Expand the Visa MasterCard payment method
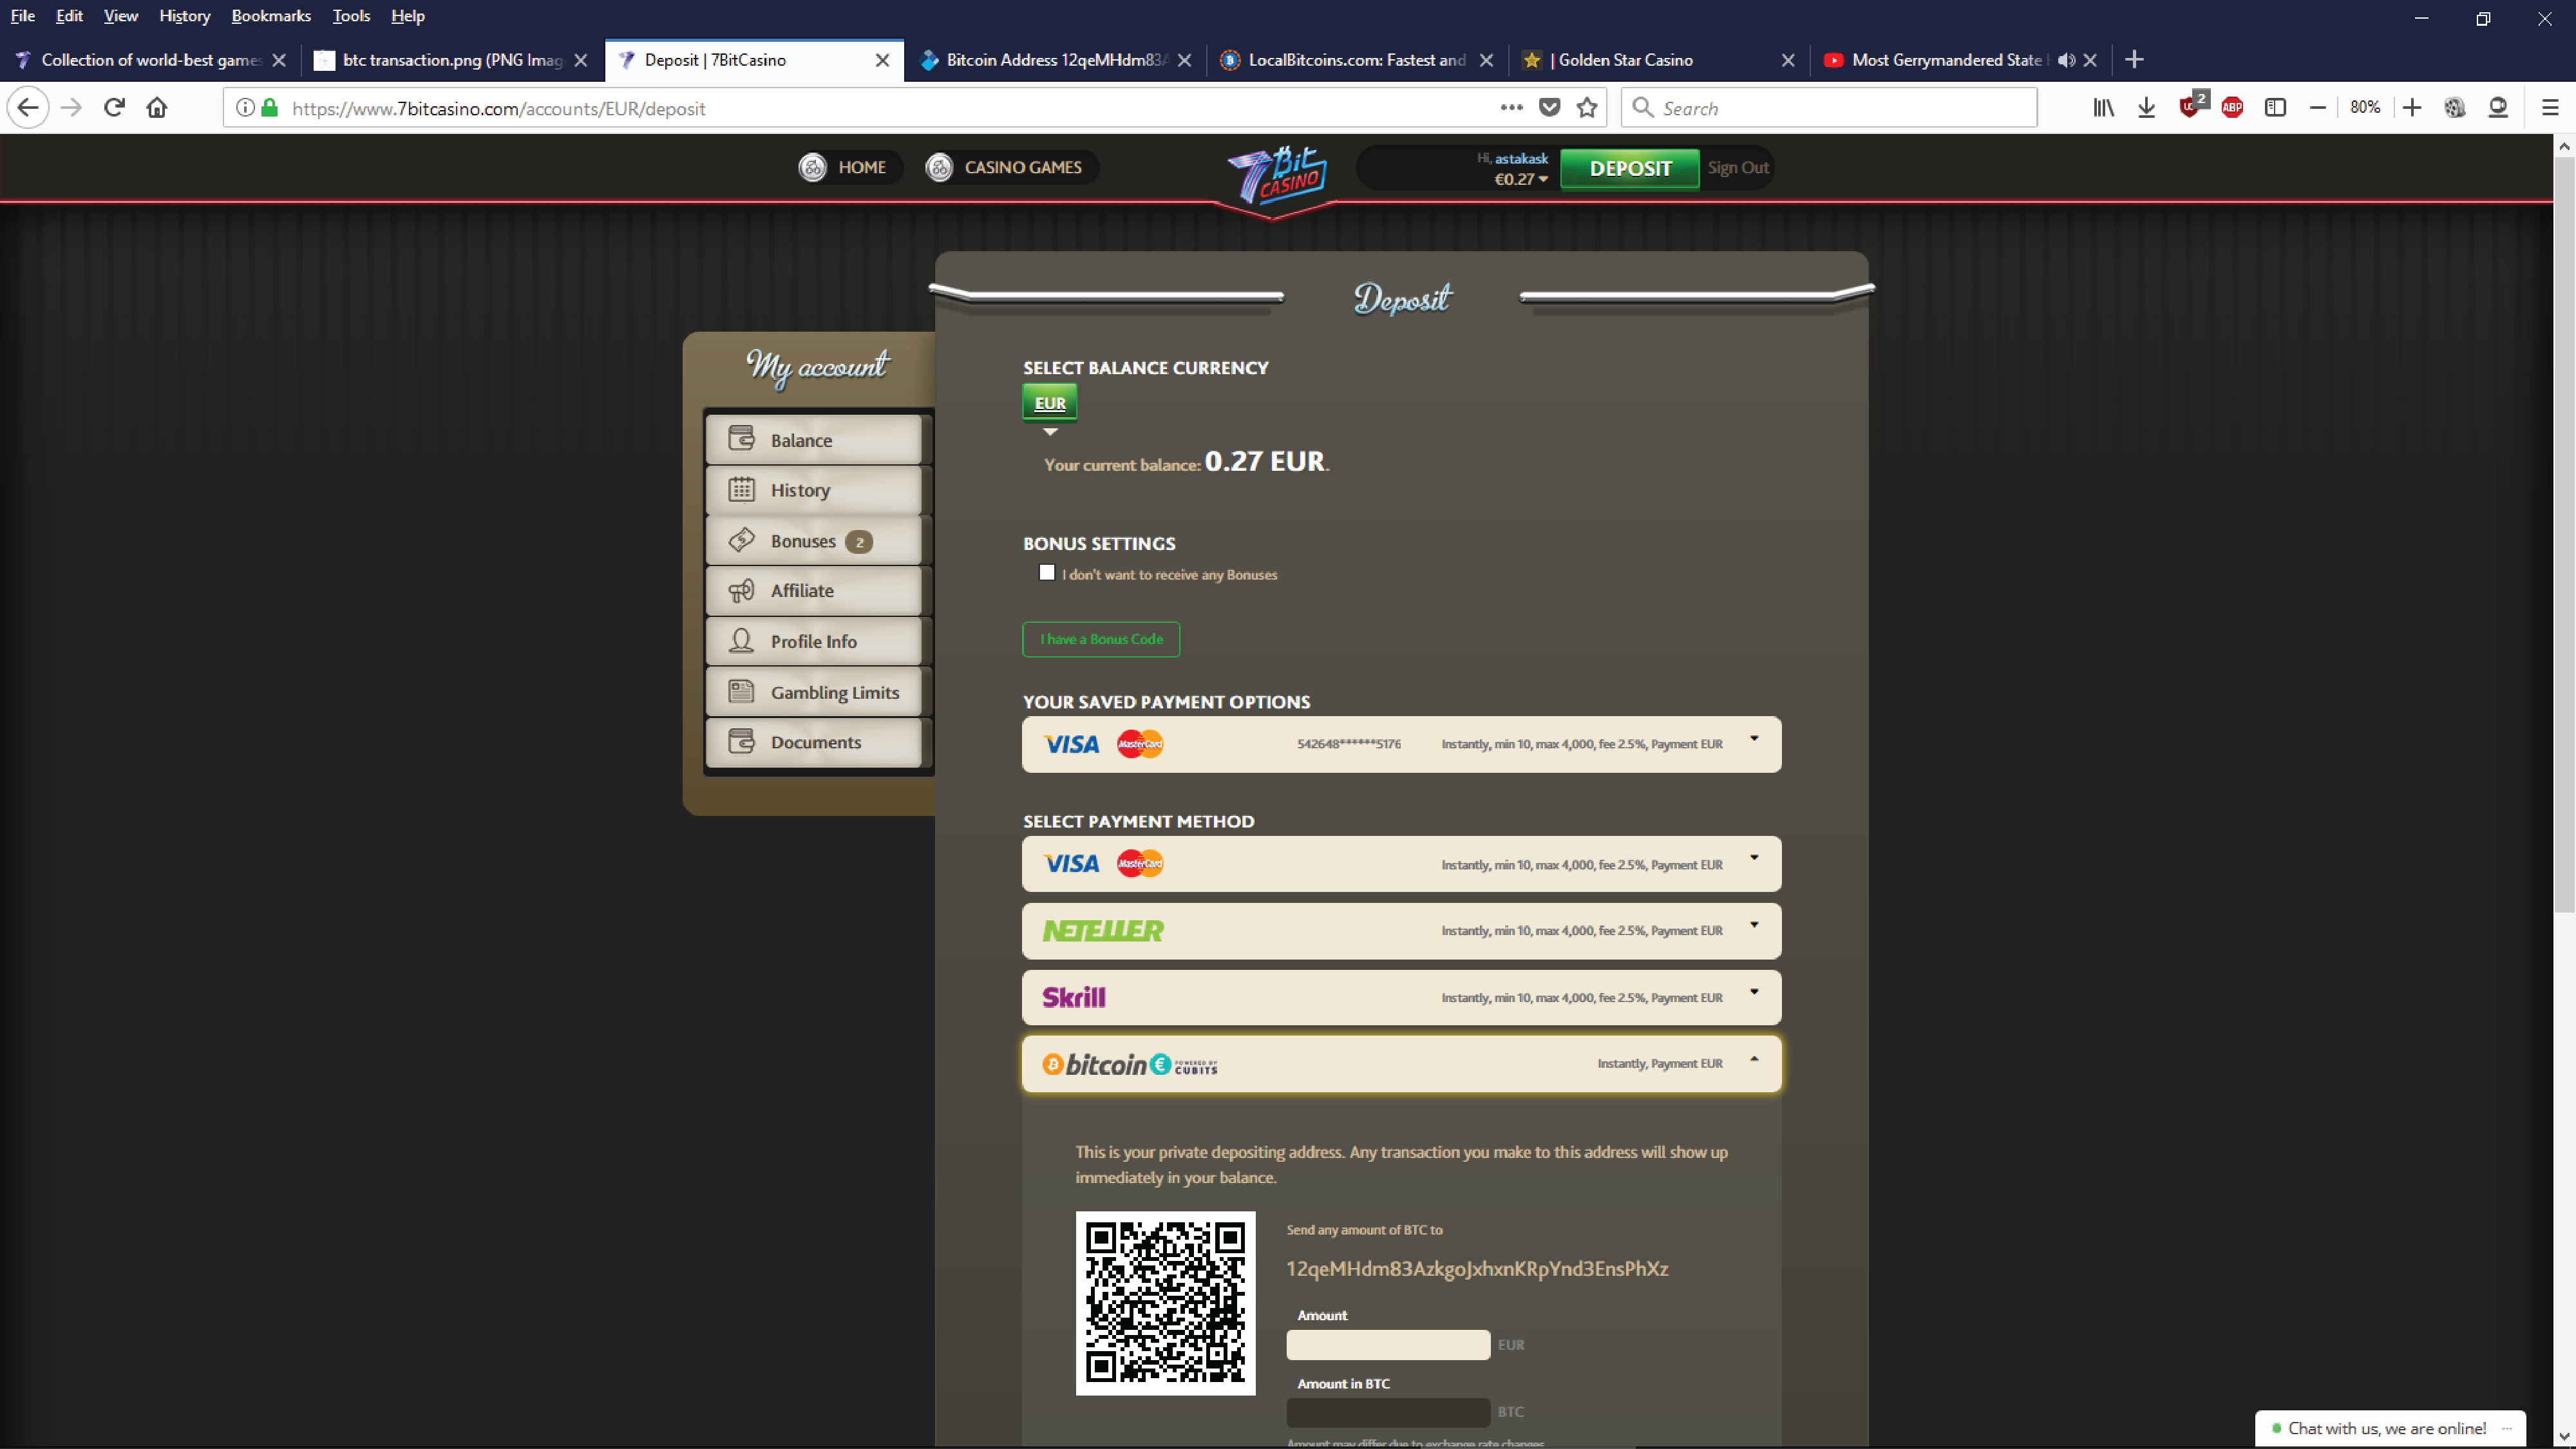This screenshot has width=2576, height=1449. point(1402,864)
